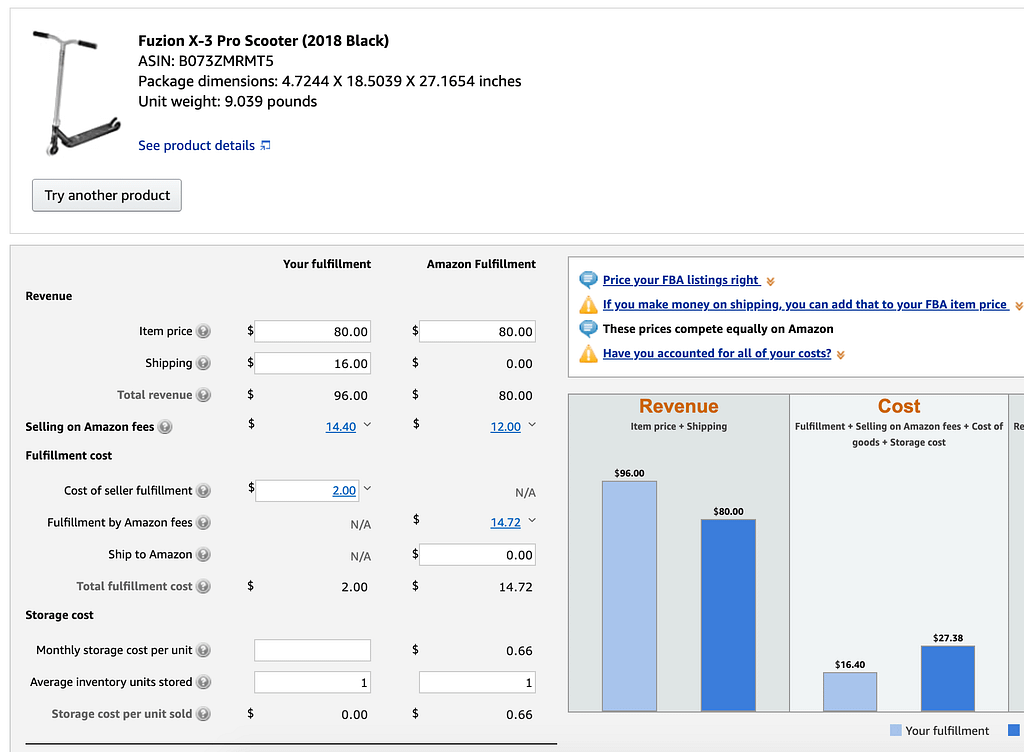Click Your fulfillment Average inventory units field
Viewport: 1024px width, 752px height.
click(x=313, y=682)
